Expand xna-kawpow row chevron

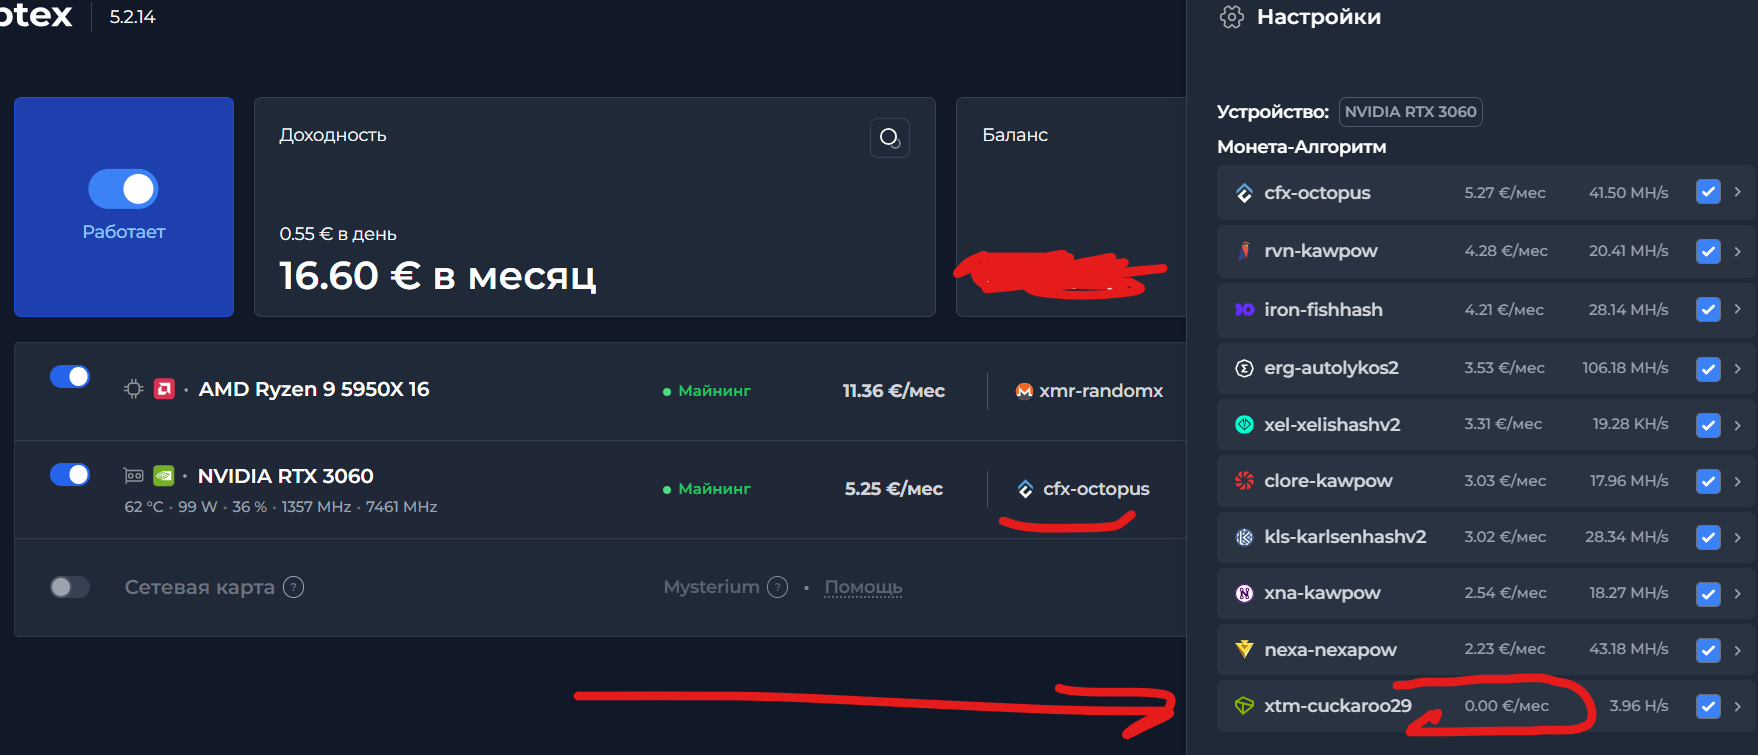1738,593
